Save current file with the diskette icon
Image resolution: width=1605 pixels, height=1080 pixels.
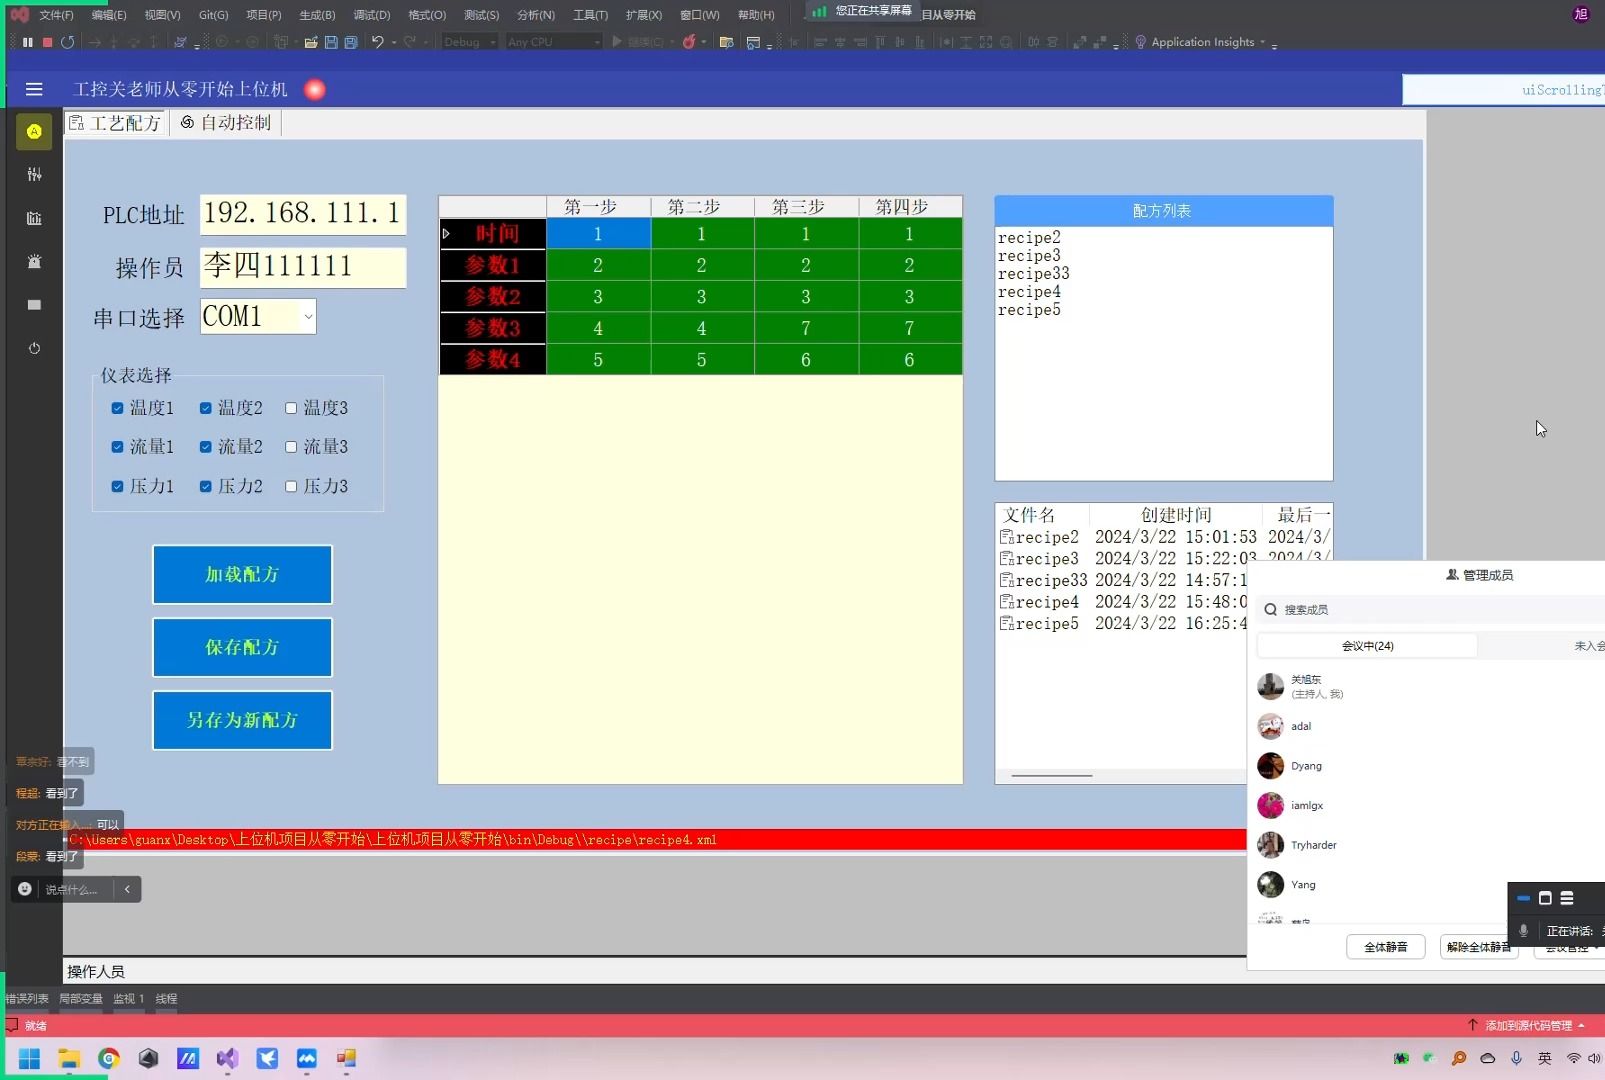pos(331,42)
